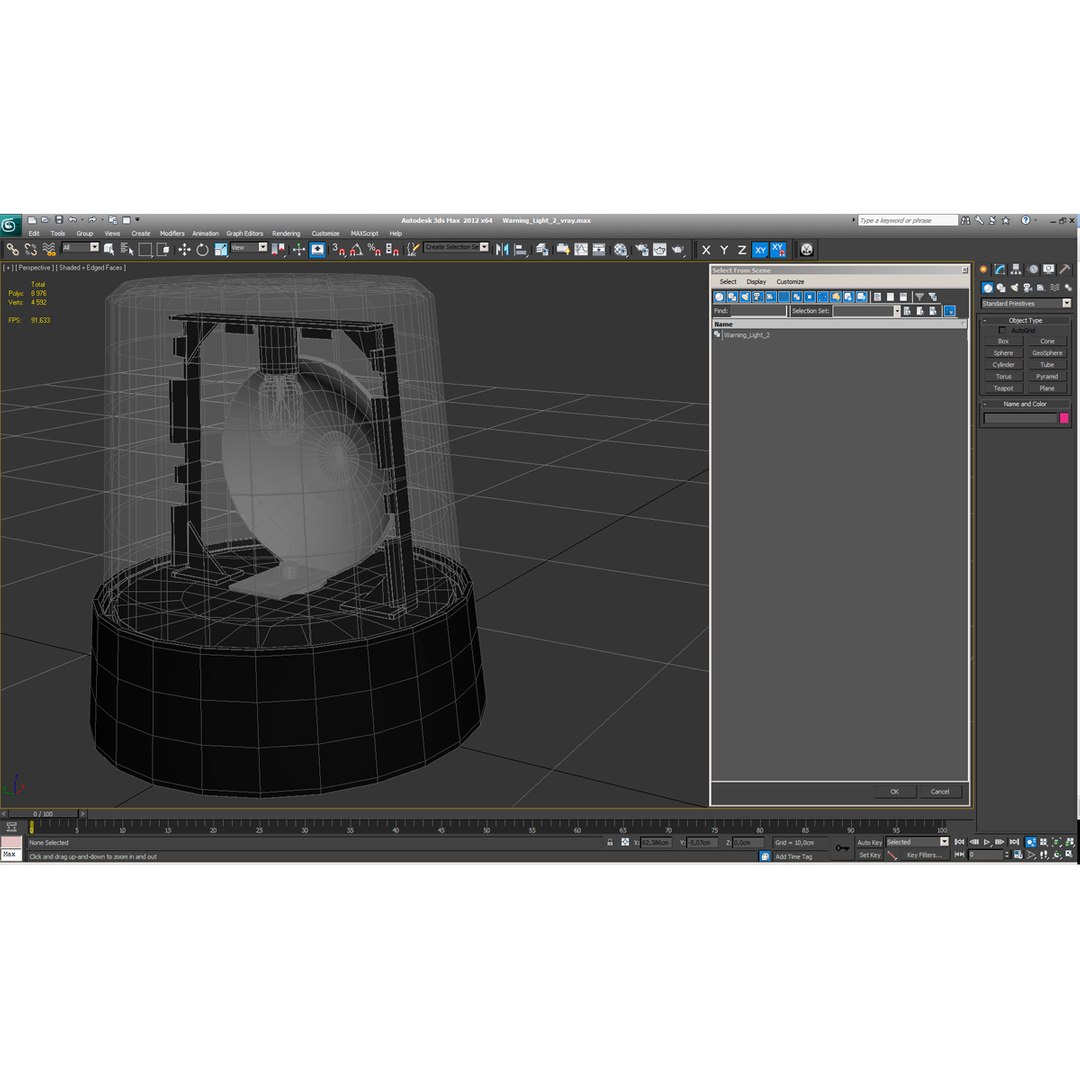Open the Selected key mode dropdown
The width and height of the screenshot is (1080, 1080).
917,842
